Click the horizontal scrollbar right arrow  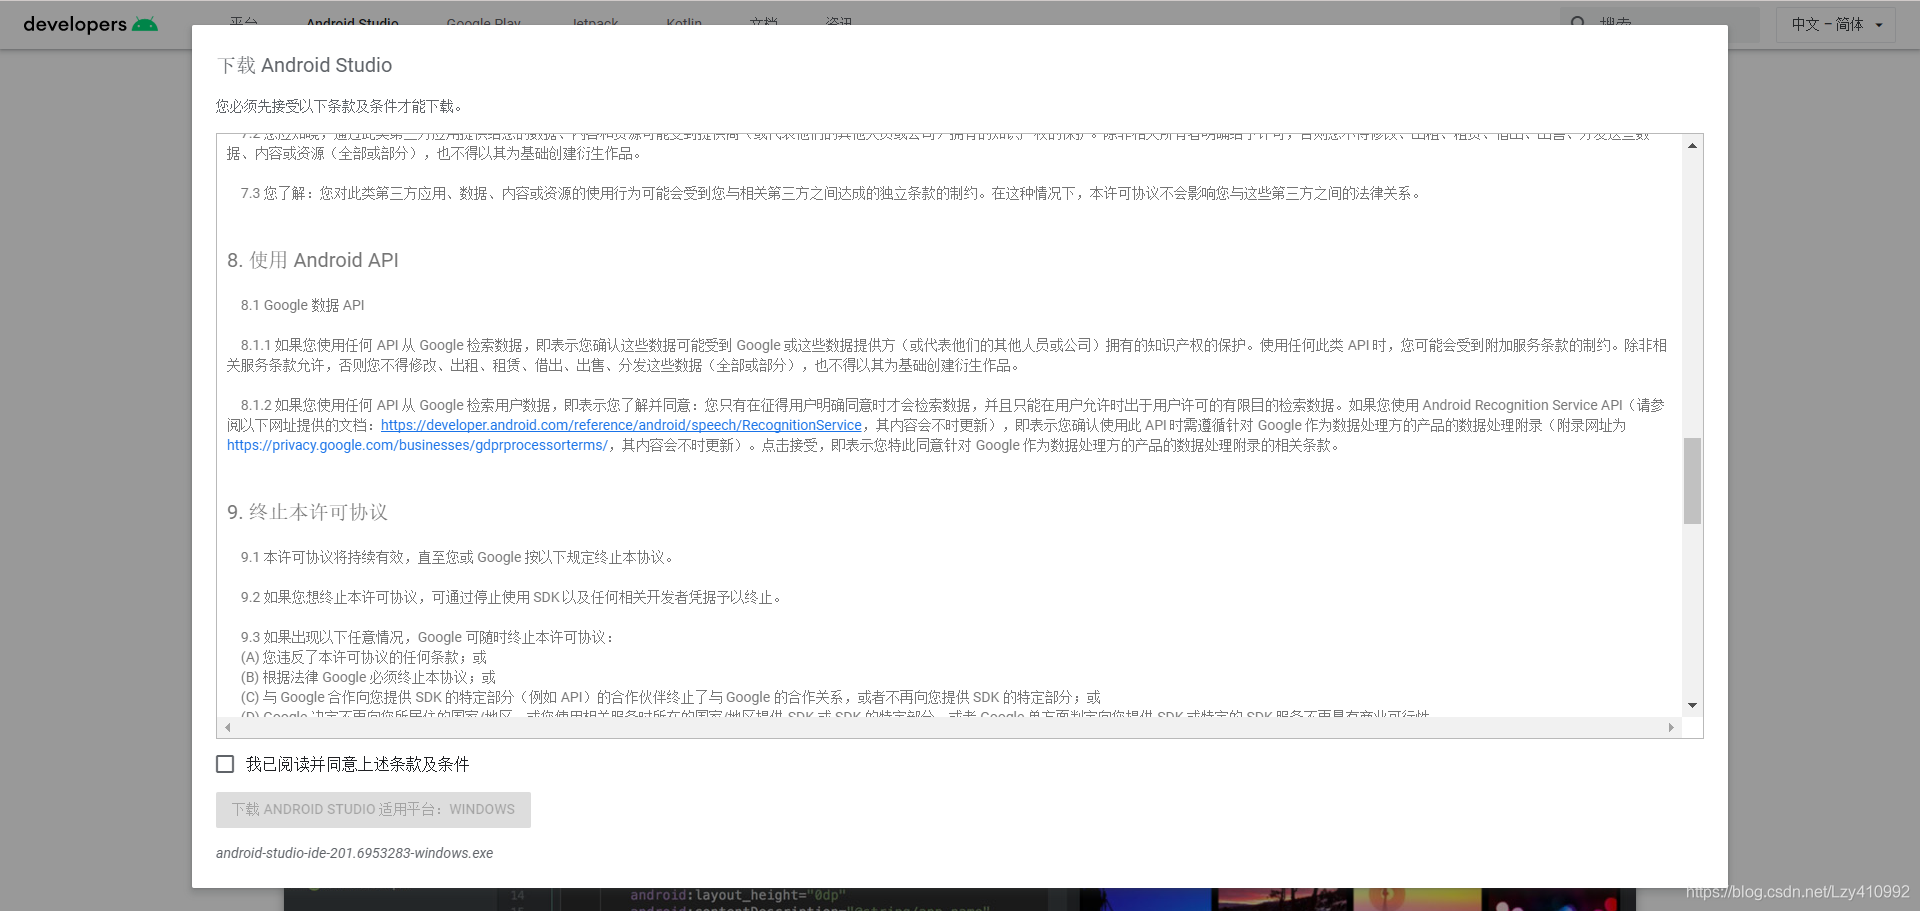1671,727
